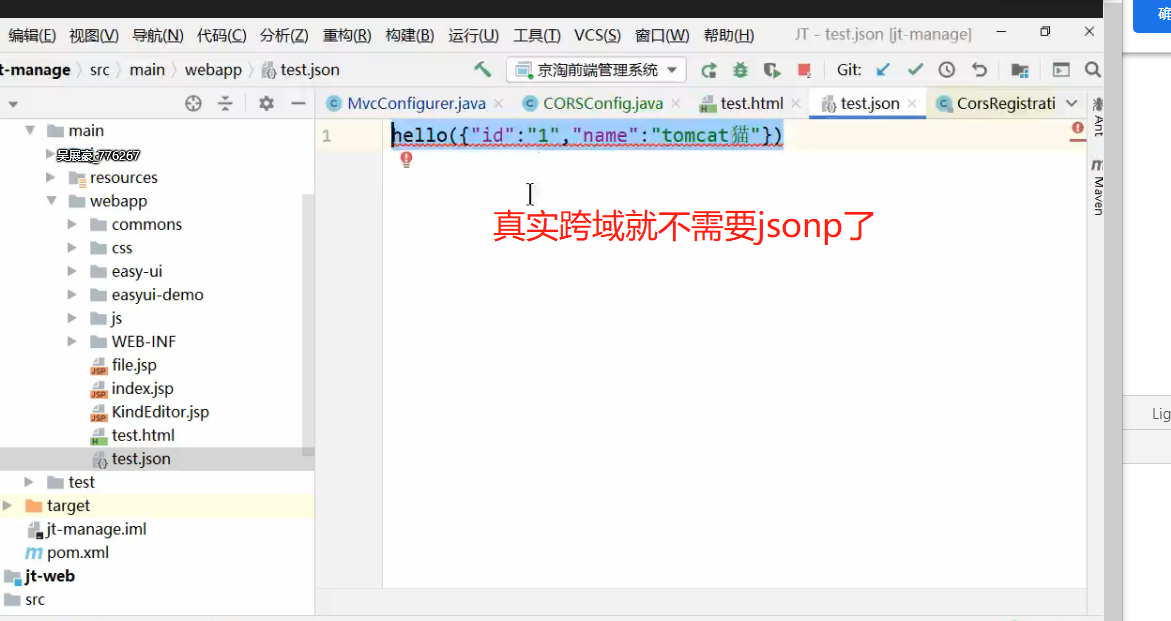Run the 京淘前端管理系统 configuration
This screenshot has width=1171, height=621.
[709, 70]
